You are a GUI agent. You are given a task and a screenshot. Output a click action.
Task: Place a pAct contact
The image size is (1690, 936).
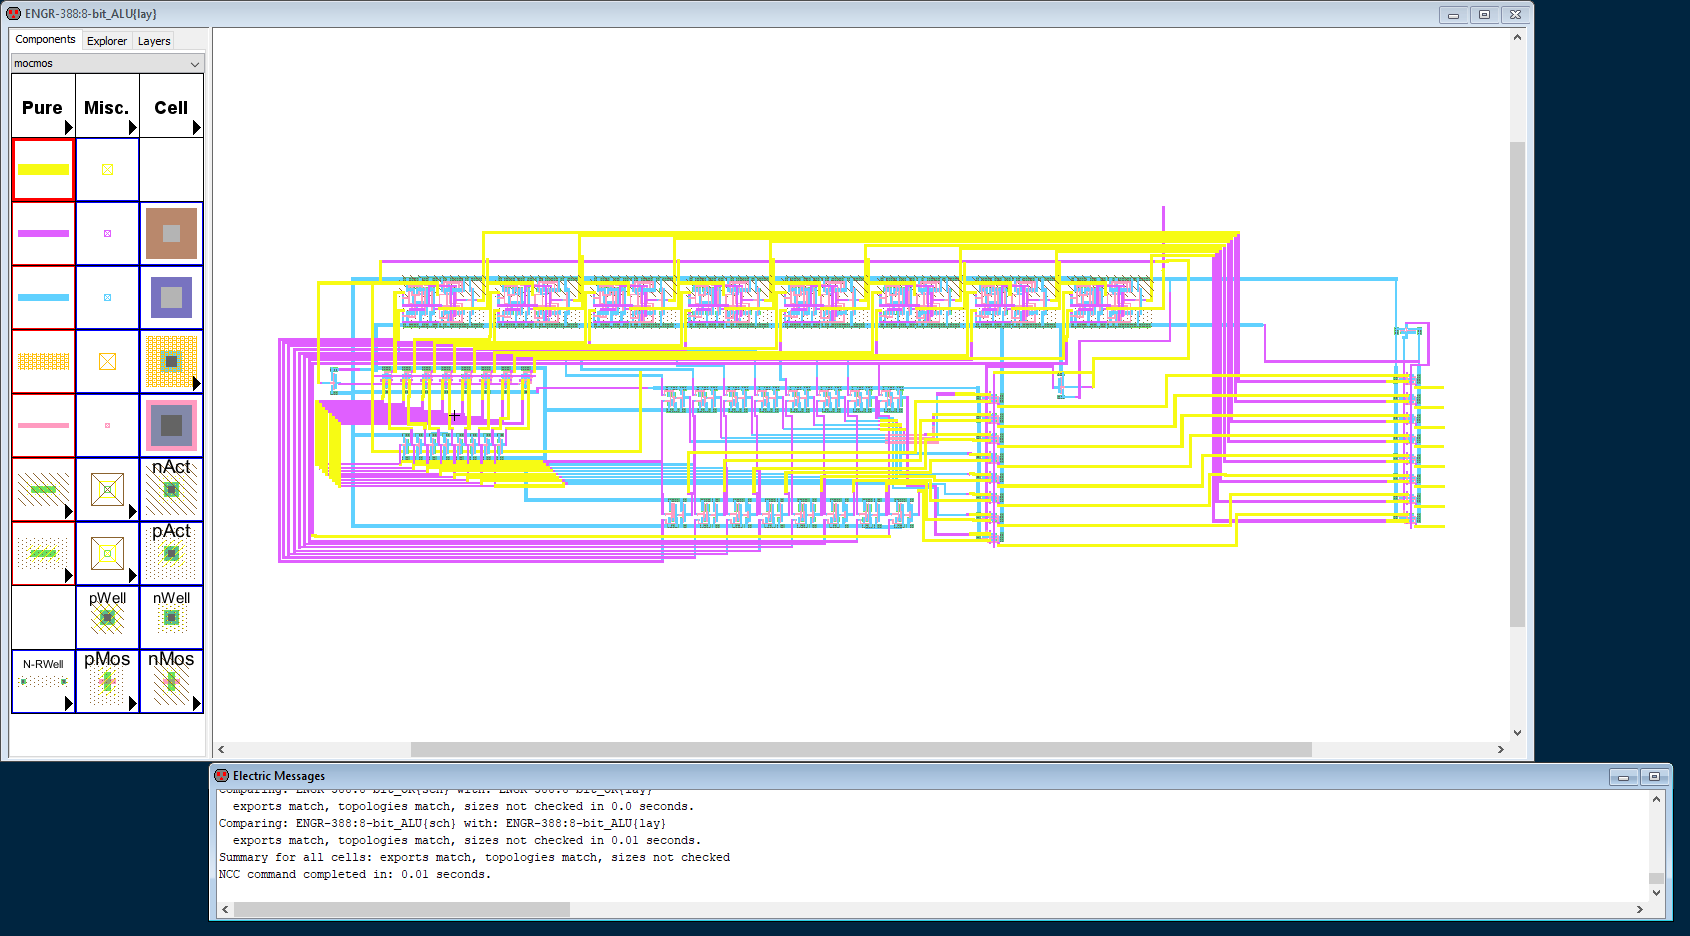171,554
